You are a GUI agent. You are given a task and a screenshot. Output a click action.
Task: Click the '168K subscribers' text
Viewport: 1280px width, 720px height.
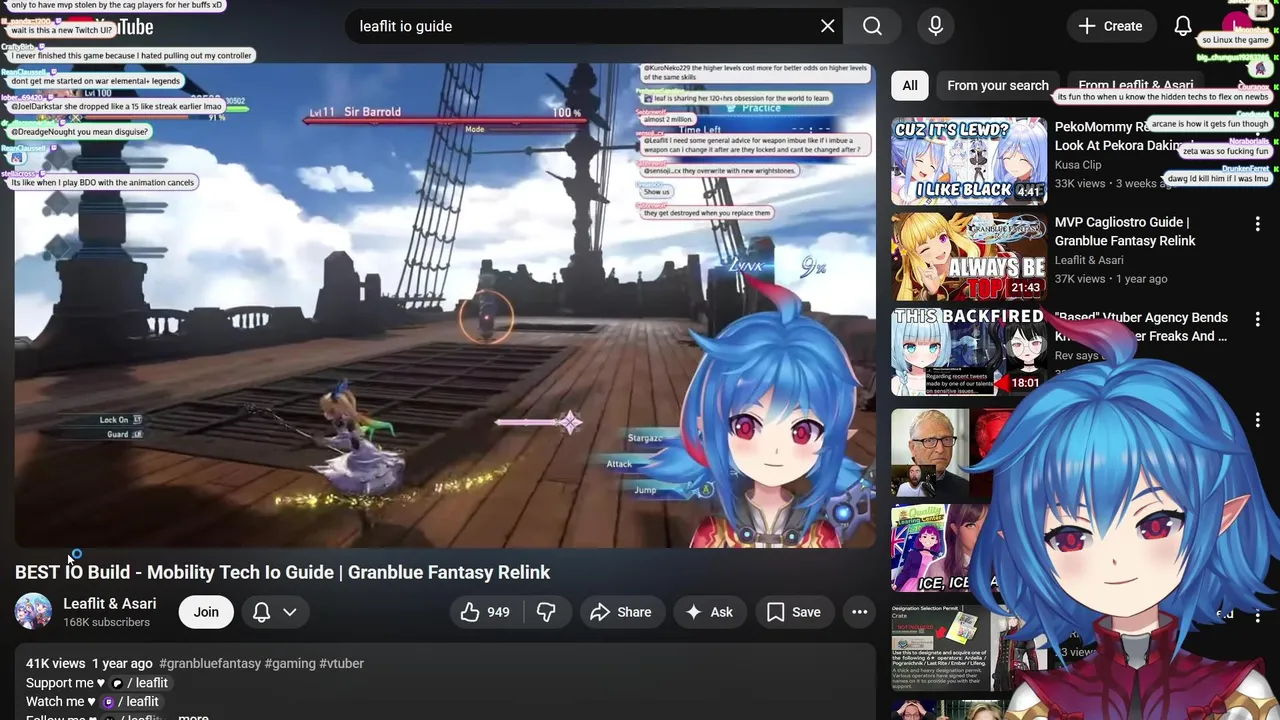[x=107, y=622]
